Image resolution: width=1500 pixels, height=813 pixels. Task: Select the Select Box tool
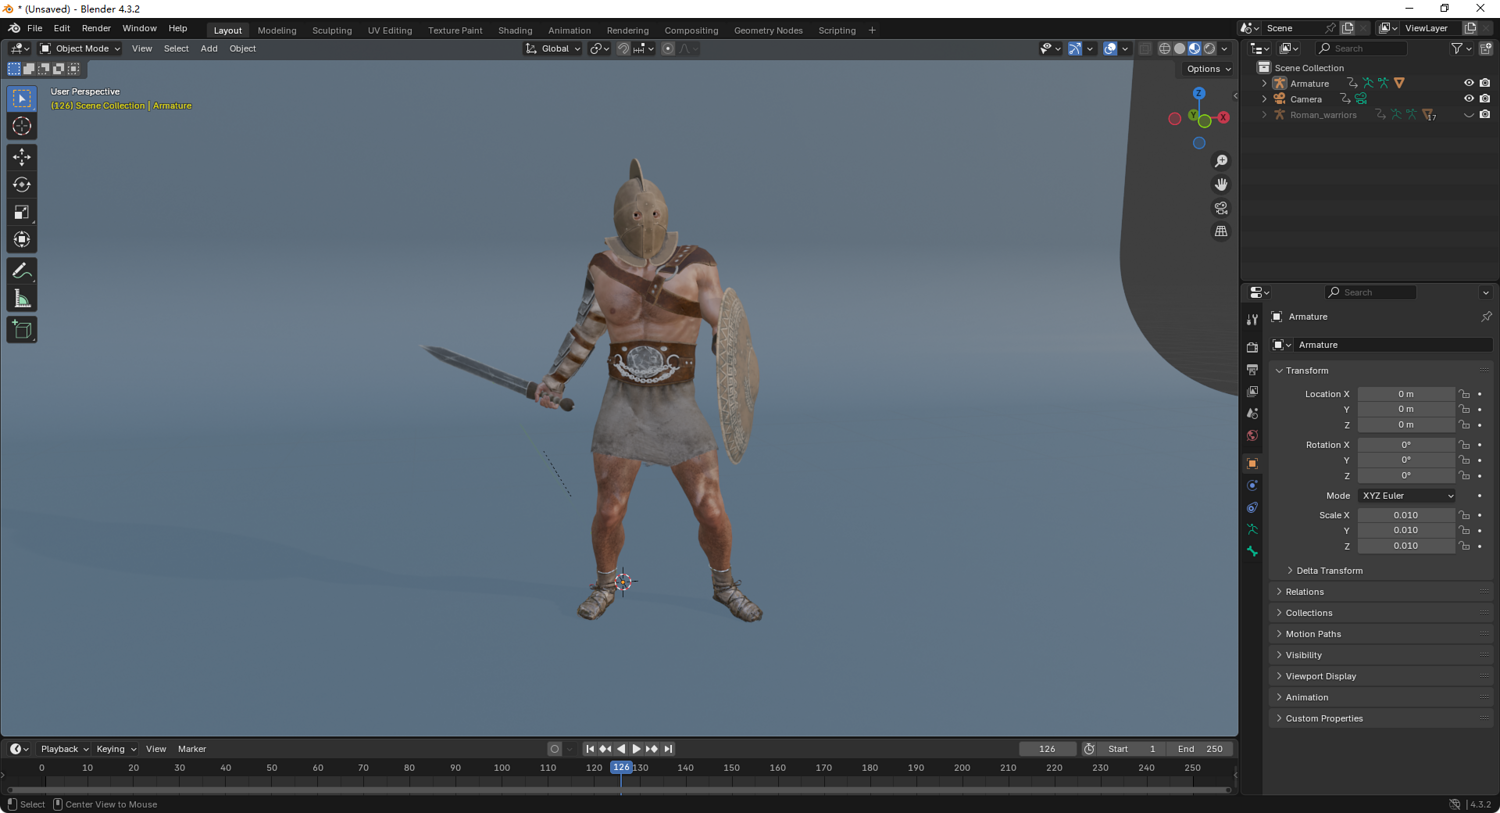pos(22,99)
